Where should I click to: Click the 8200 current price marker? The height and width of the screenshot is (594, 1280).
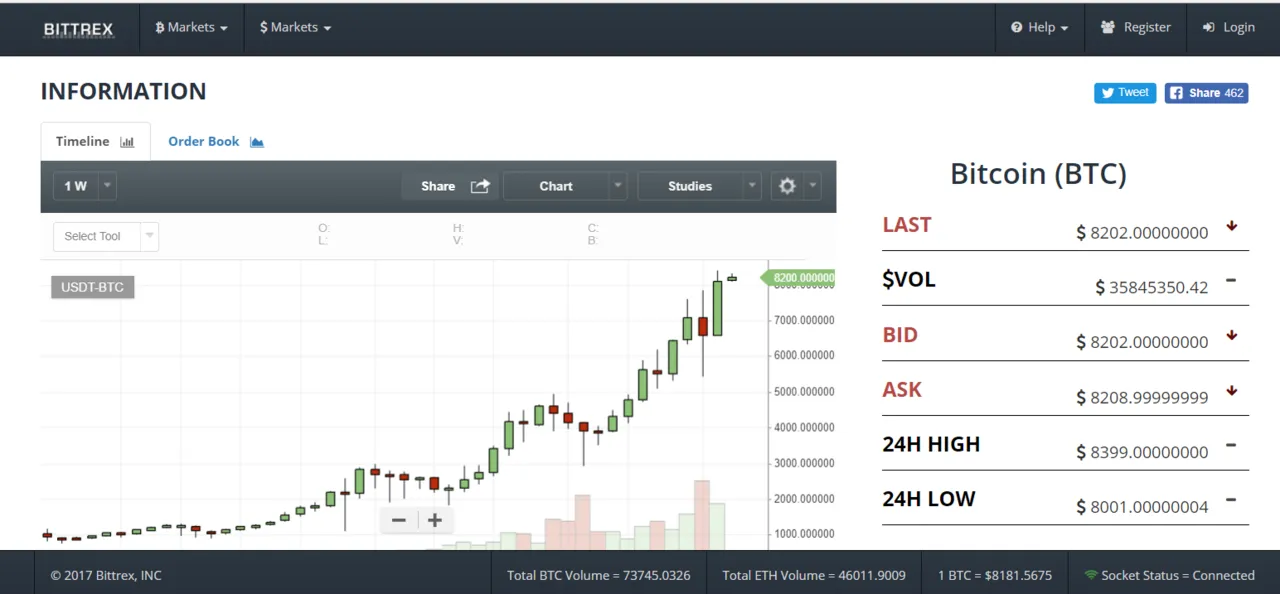(799, 278)
